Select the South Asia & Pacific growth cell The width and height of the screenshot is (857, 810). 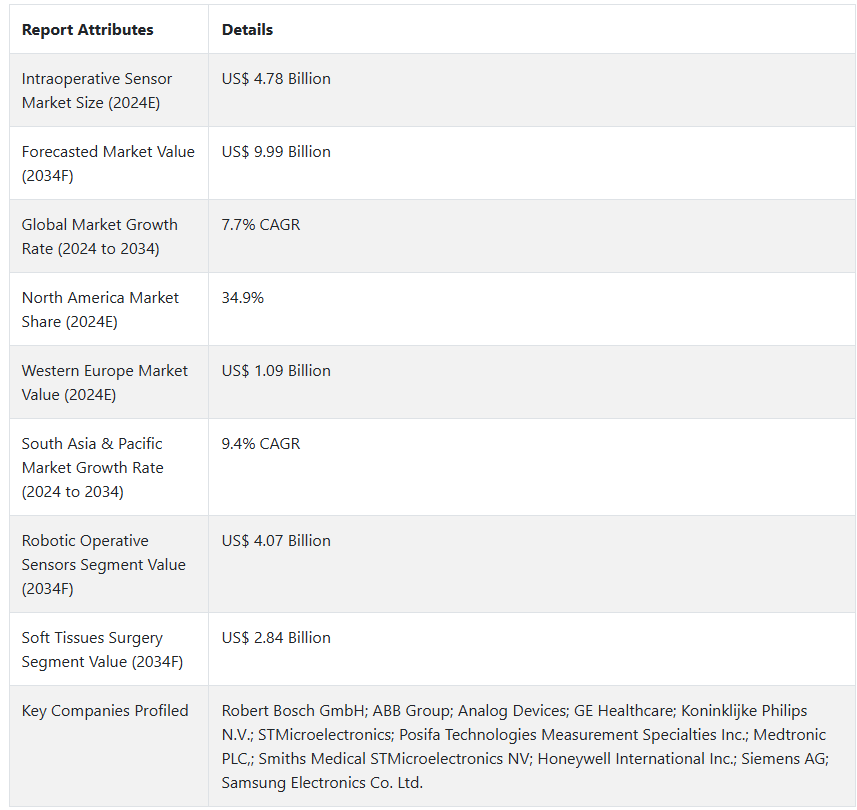(93, 468)
